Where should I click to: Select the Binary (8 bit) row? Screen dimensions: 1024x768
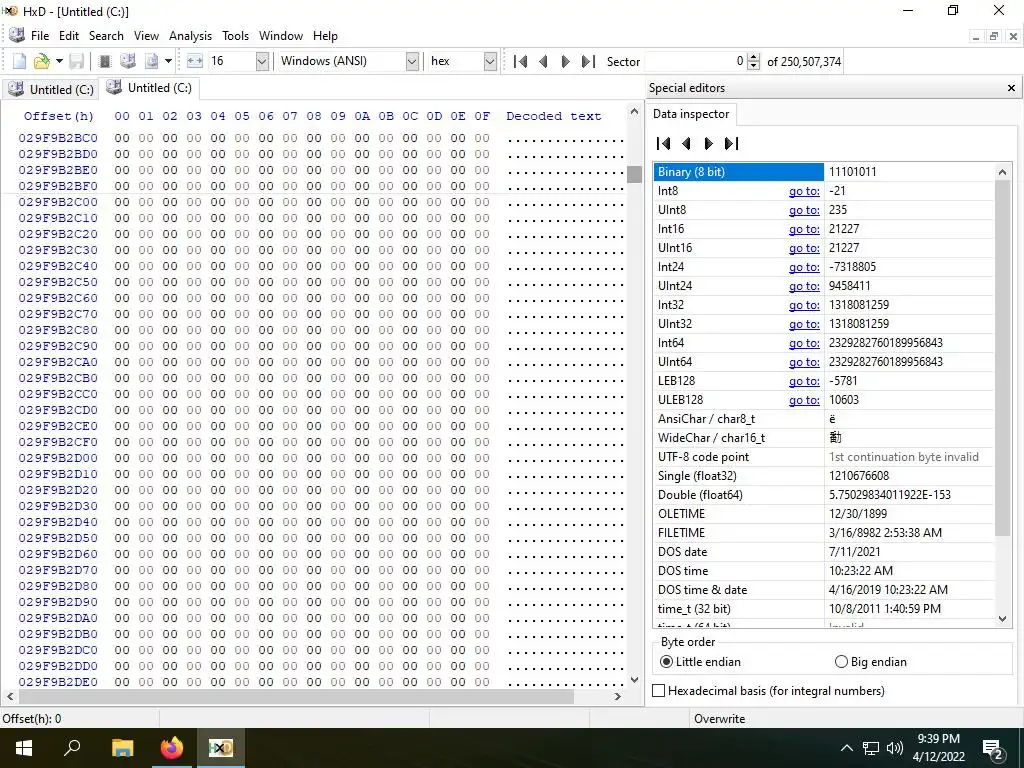(824, 172)
